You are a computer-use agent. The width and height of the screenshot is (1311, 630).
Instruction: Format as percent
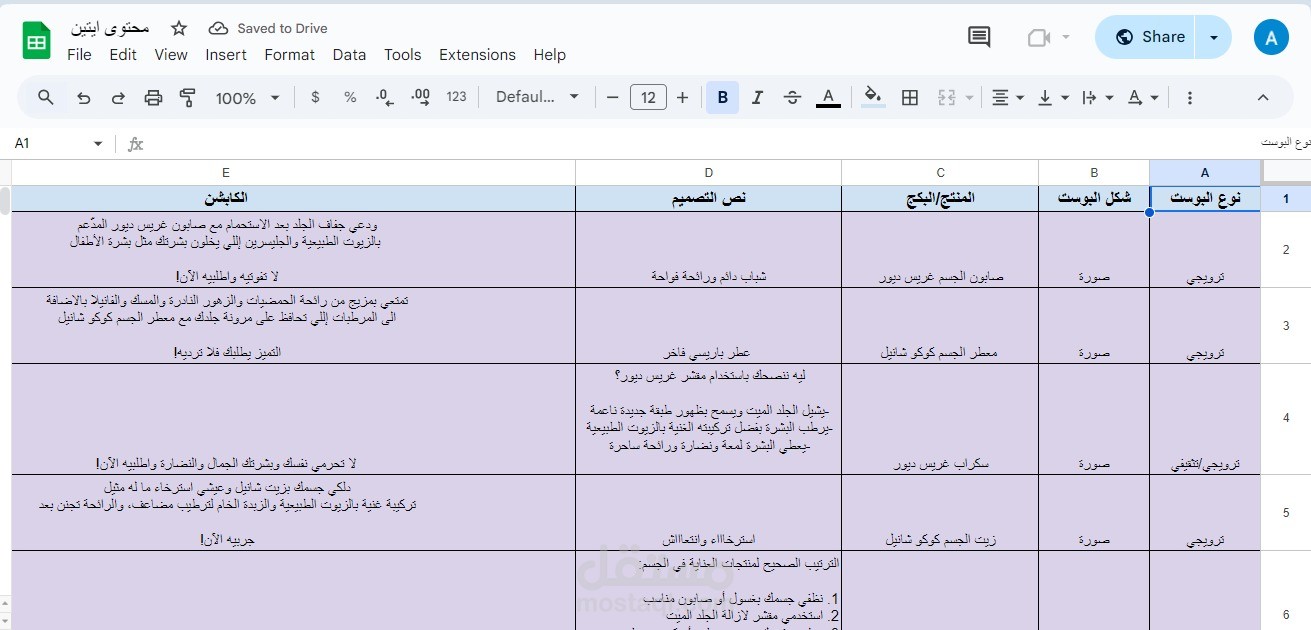350,97
